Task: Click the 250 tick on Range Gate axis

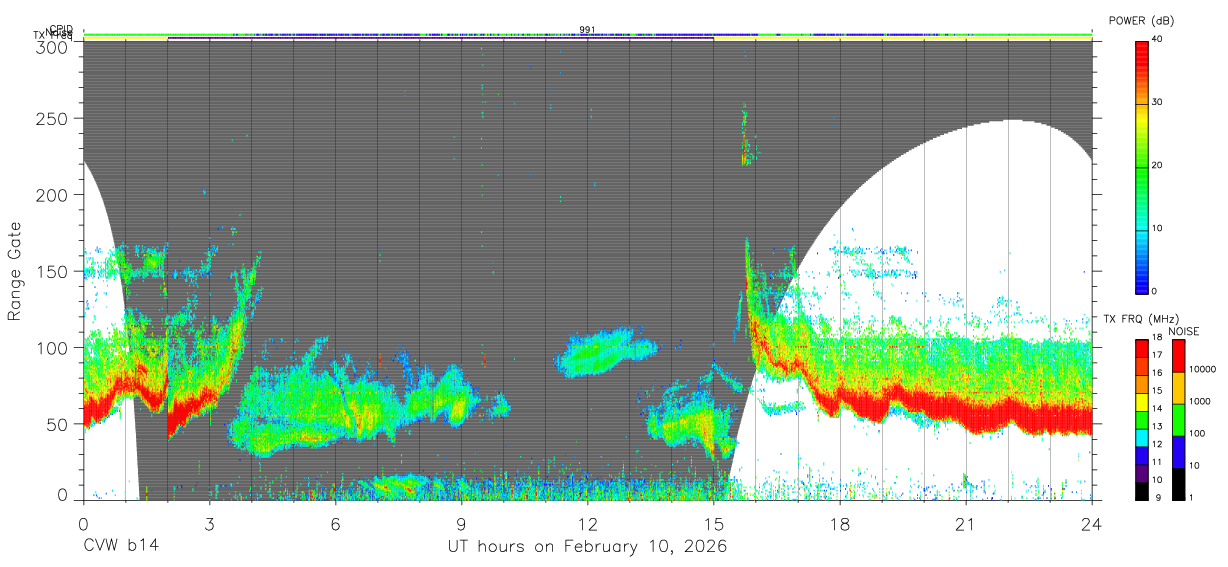Action: 54,119
